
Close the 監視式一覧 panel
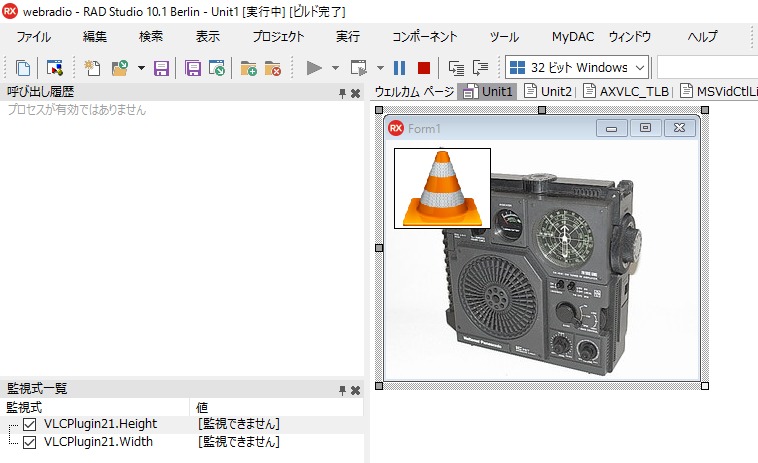pos(355,389)
